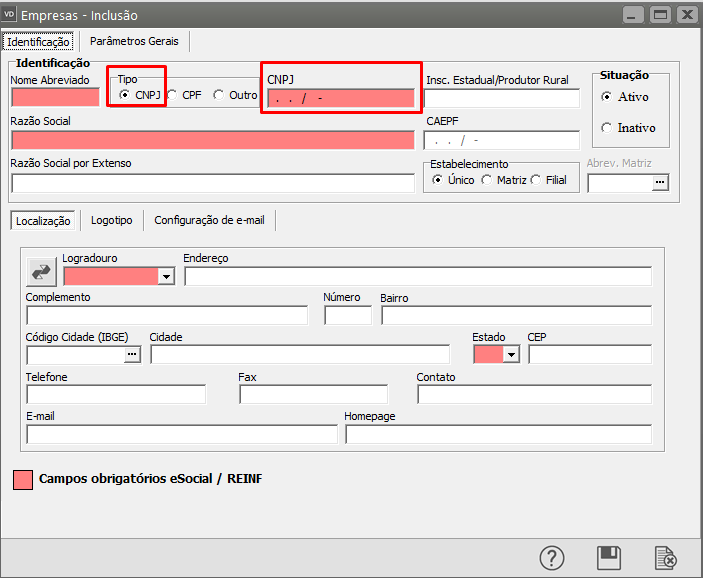Click the Razão Social input field
This screenshot has height=578, width=703.
coord(212,140)
